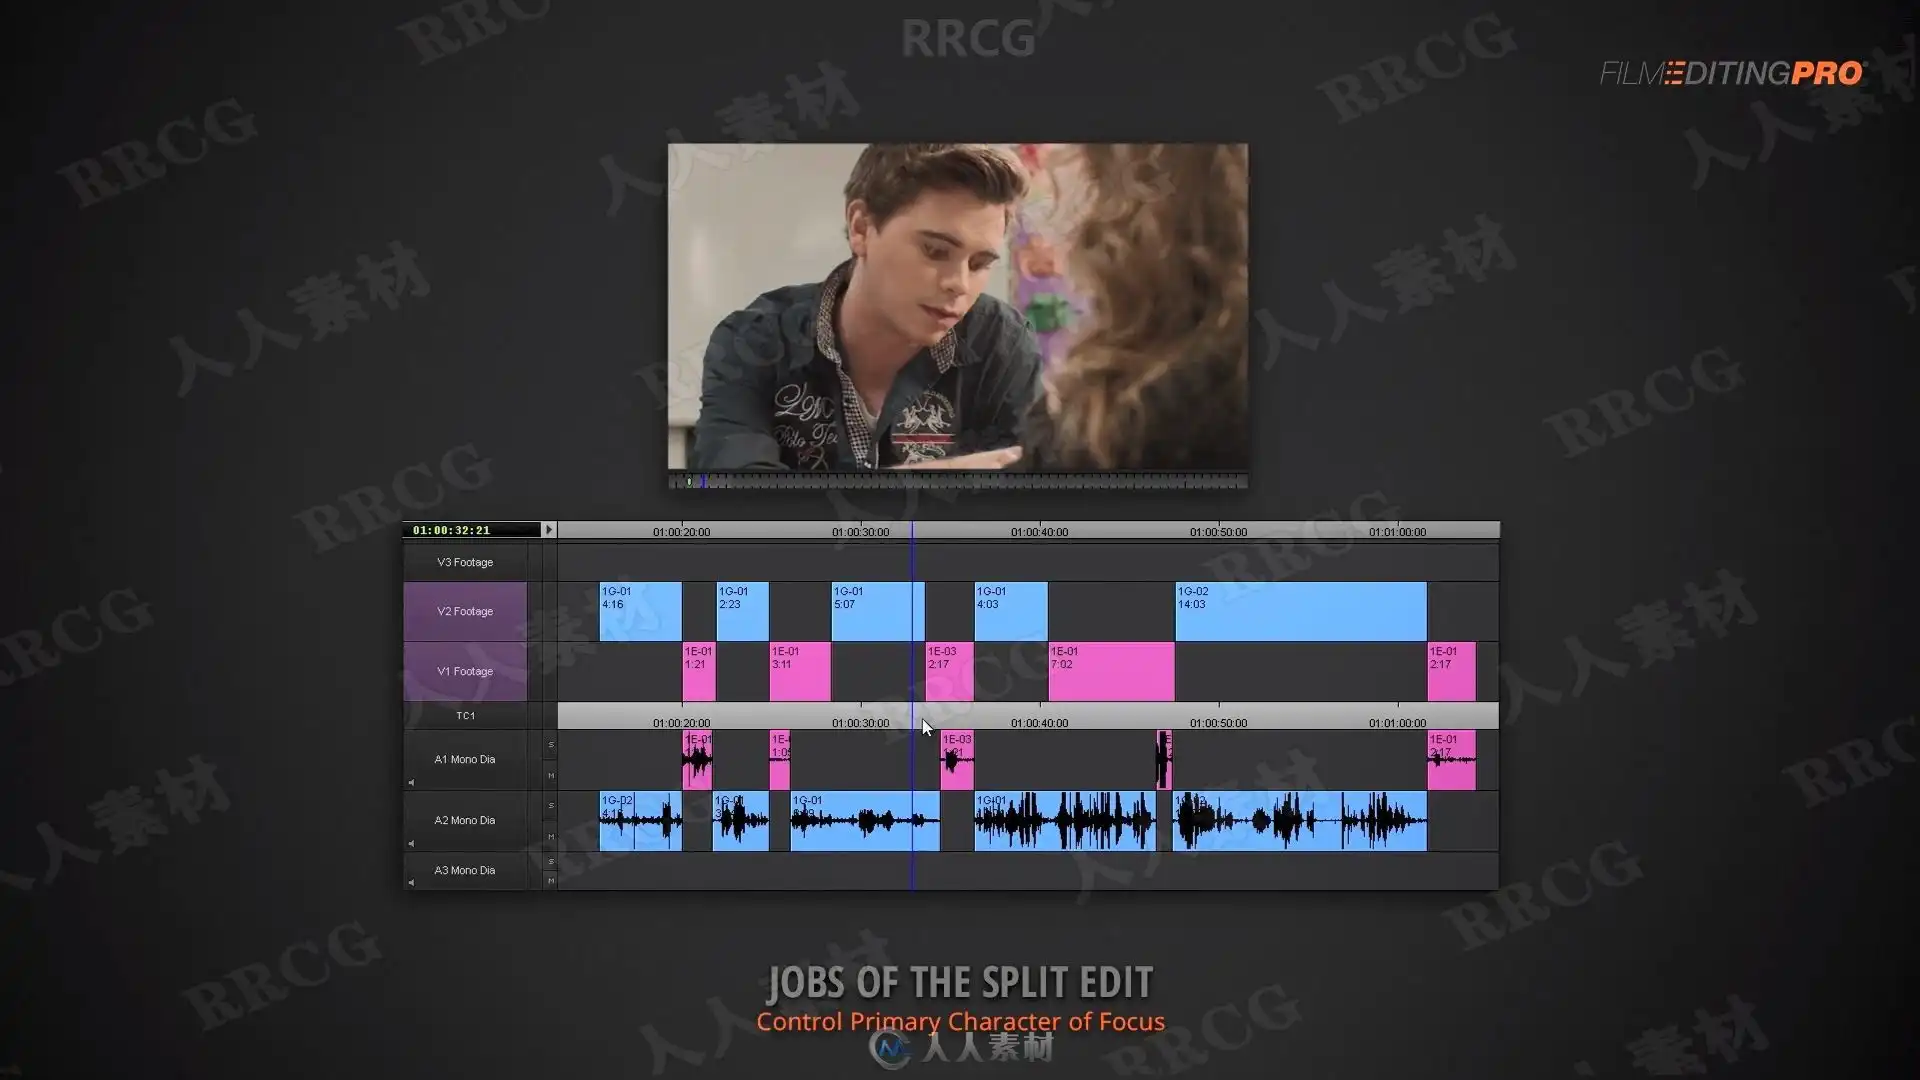Mute the A2 Mono Dia track
The height and width of the screenshot is (1080, 1920).
(x=550, y=837)
